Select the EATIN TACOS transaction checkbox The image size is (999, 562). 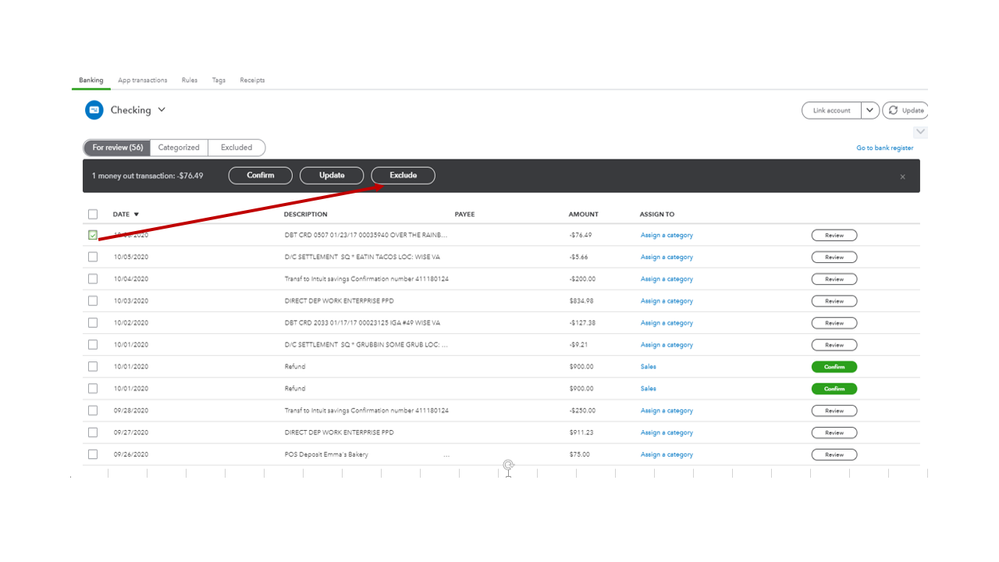coord(93,257)
